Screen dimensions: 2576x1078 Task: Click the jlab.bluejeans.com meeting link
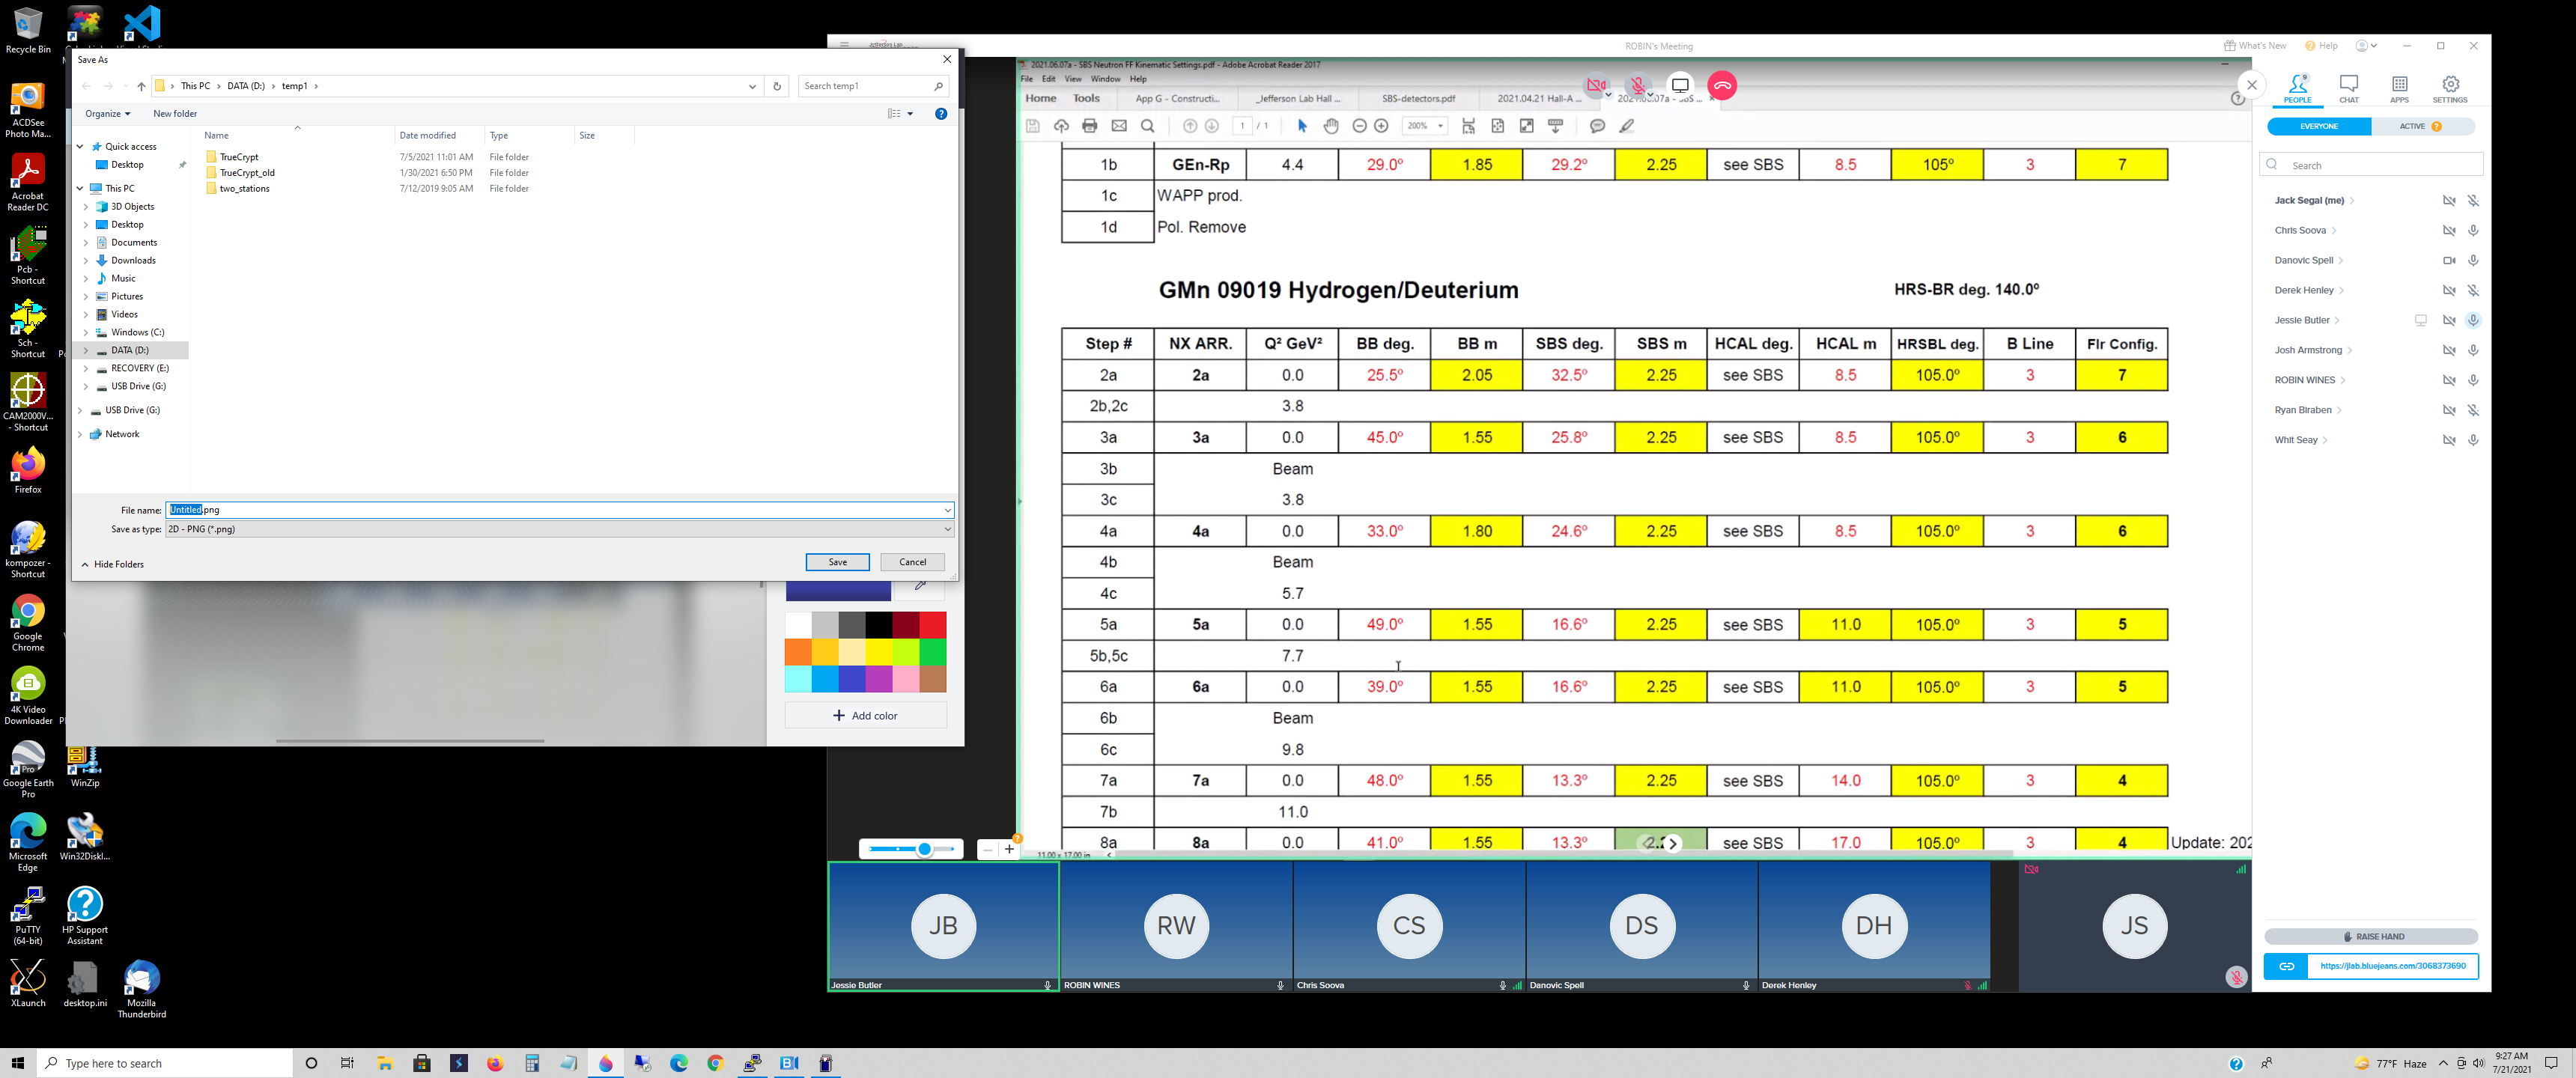point(2392,966)
